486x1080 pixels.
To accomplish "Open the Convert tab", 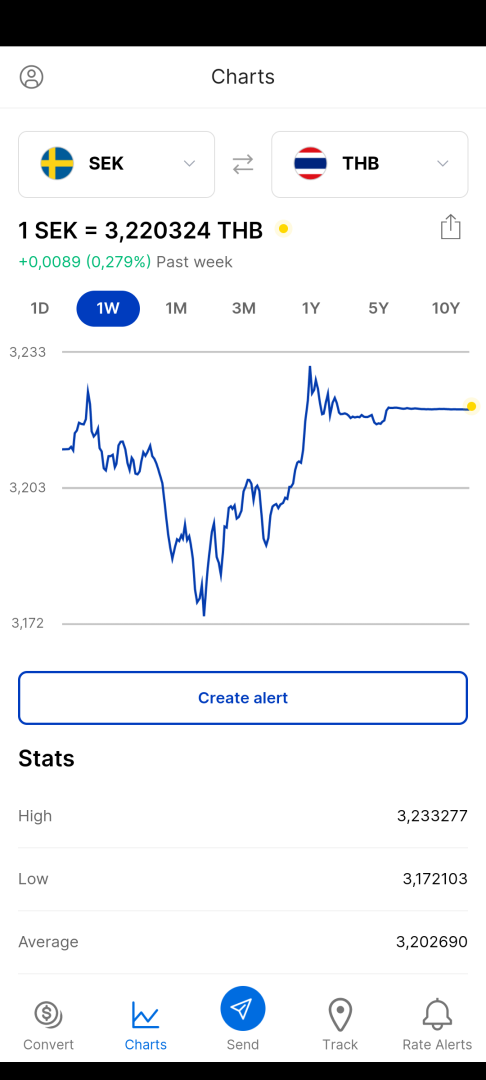I will click(x=48, y=1026).
